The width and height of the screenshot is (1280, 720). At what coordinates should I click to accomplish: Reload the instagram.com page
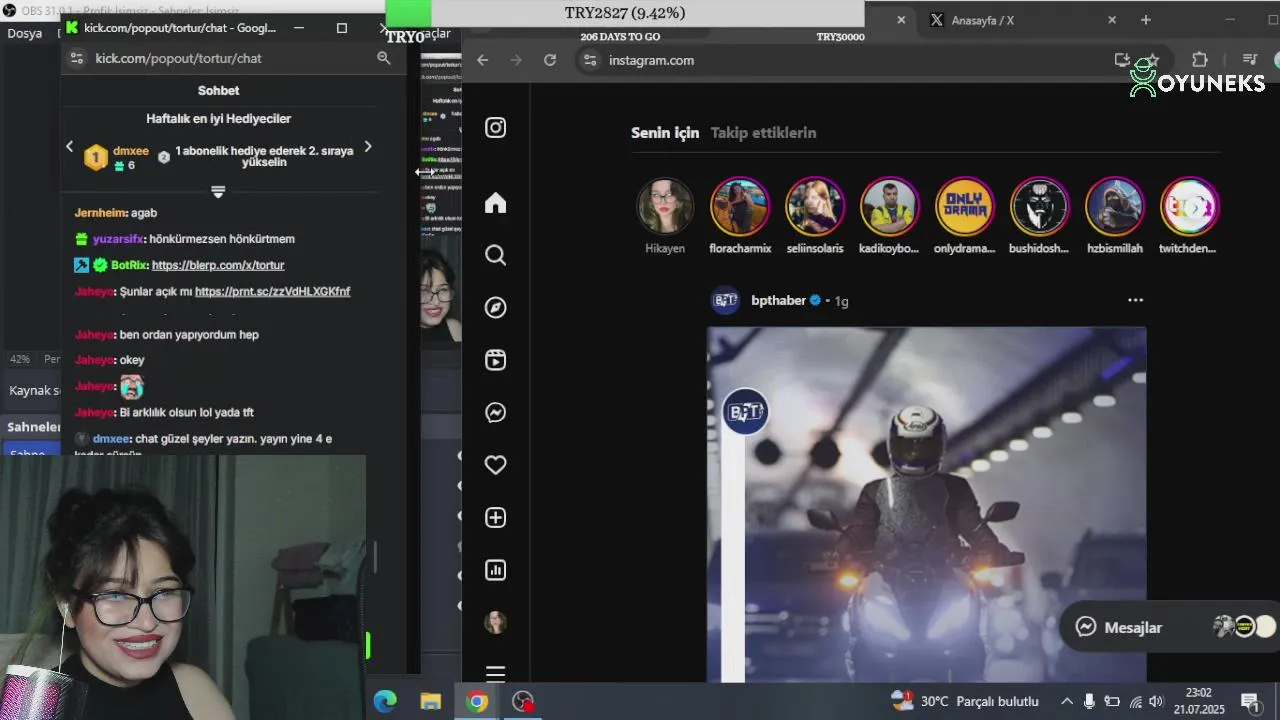pyautogui.click(x=549, y=60)
